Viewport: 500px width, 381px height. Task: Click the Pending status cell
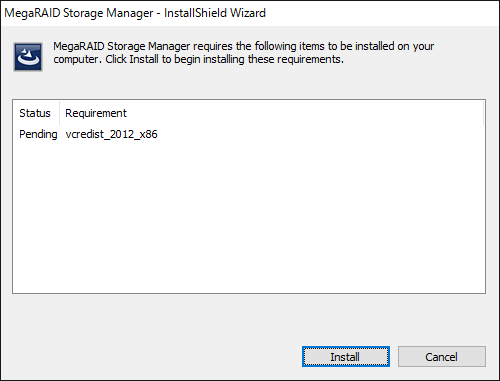tap(38, 134)
